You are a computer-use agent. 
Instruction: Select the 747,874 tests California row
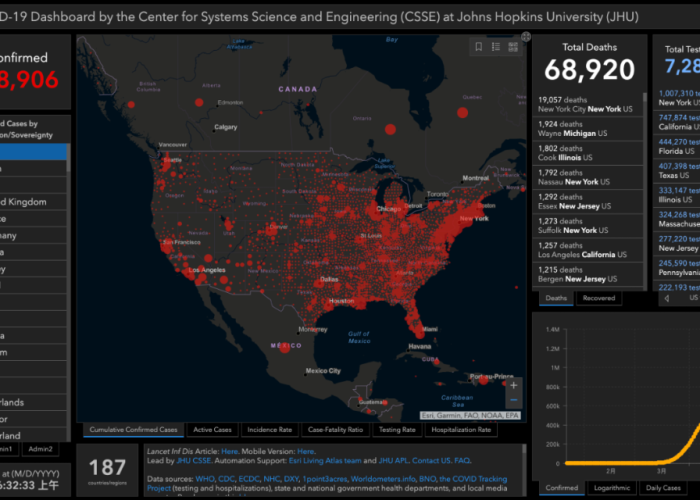coord(677,122)
